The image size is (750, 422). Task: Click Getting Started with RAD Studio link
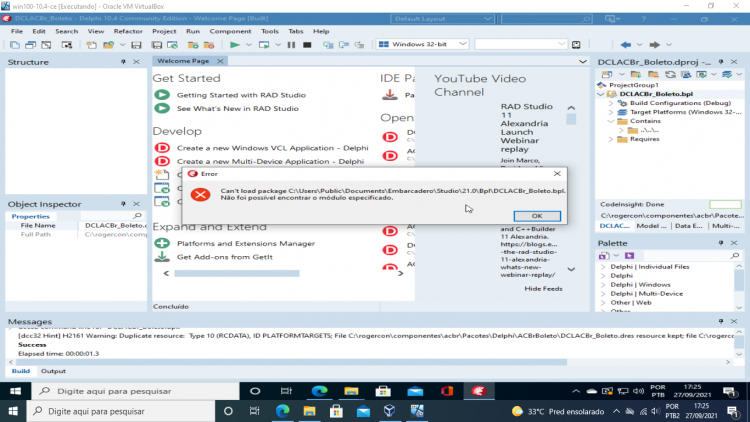coord(241,95)
